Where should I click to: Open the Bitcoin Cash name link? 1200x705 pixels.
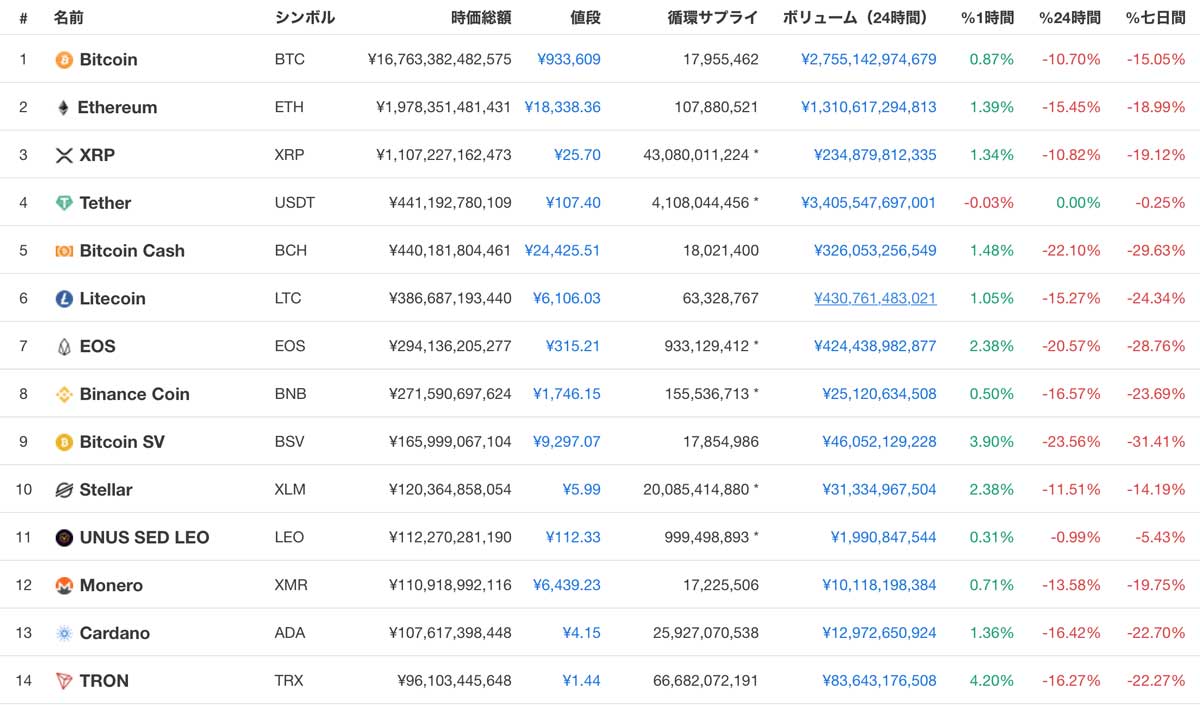(132, 251)
